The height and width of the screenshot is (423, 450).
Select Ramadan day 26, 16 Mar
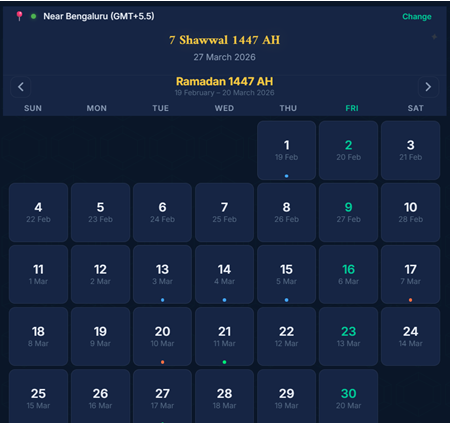[x=100, y=396]
